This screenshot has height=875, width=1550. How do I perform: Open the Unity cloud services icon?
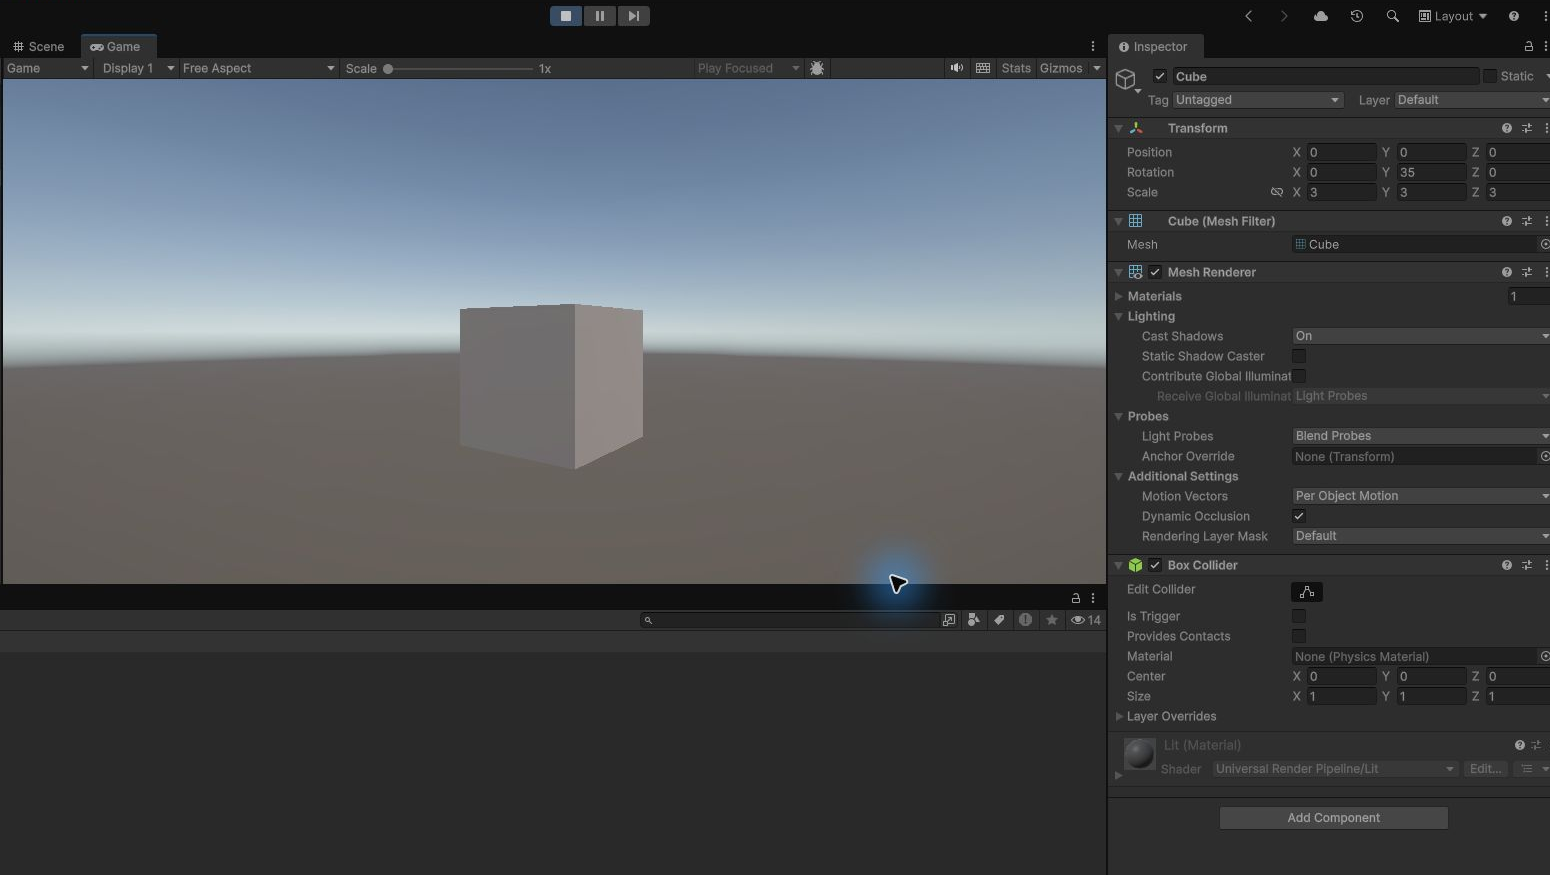click(x=1321, y=16)
